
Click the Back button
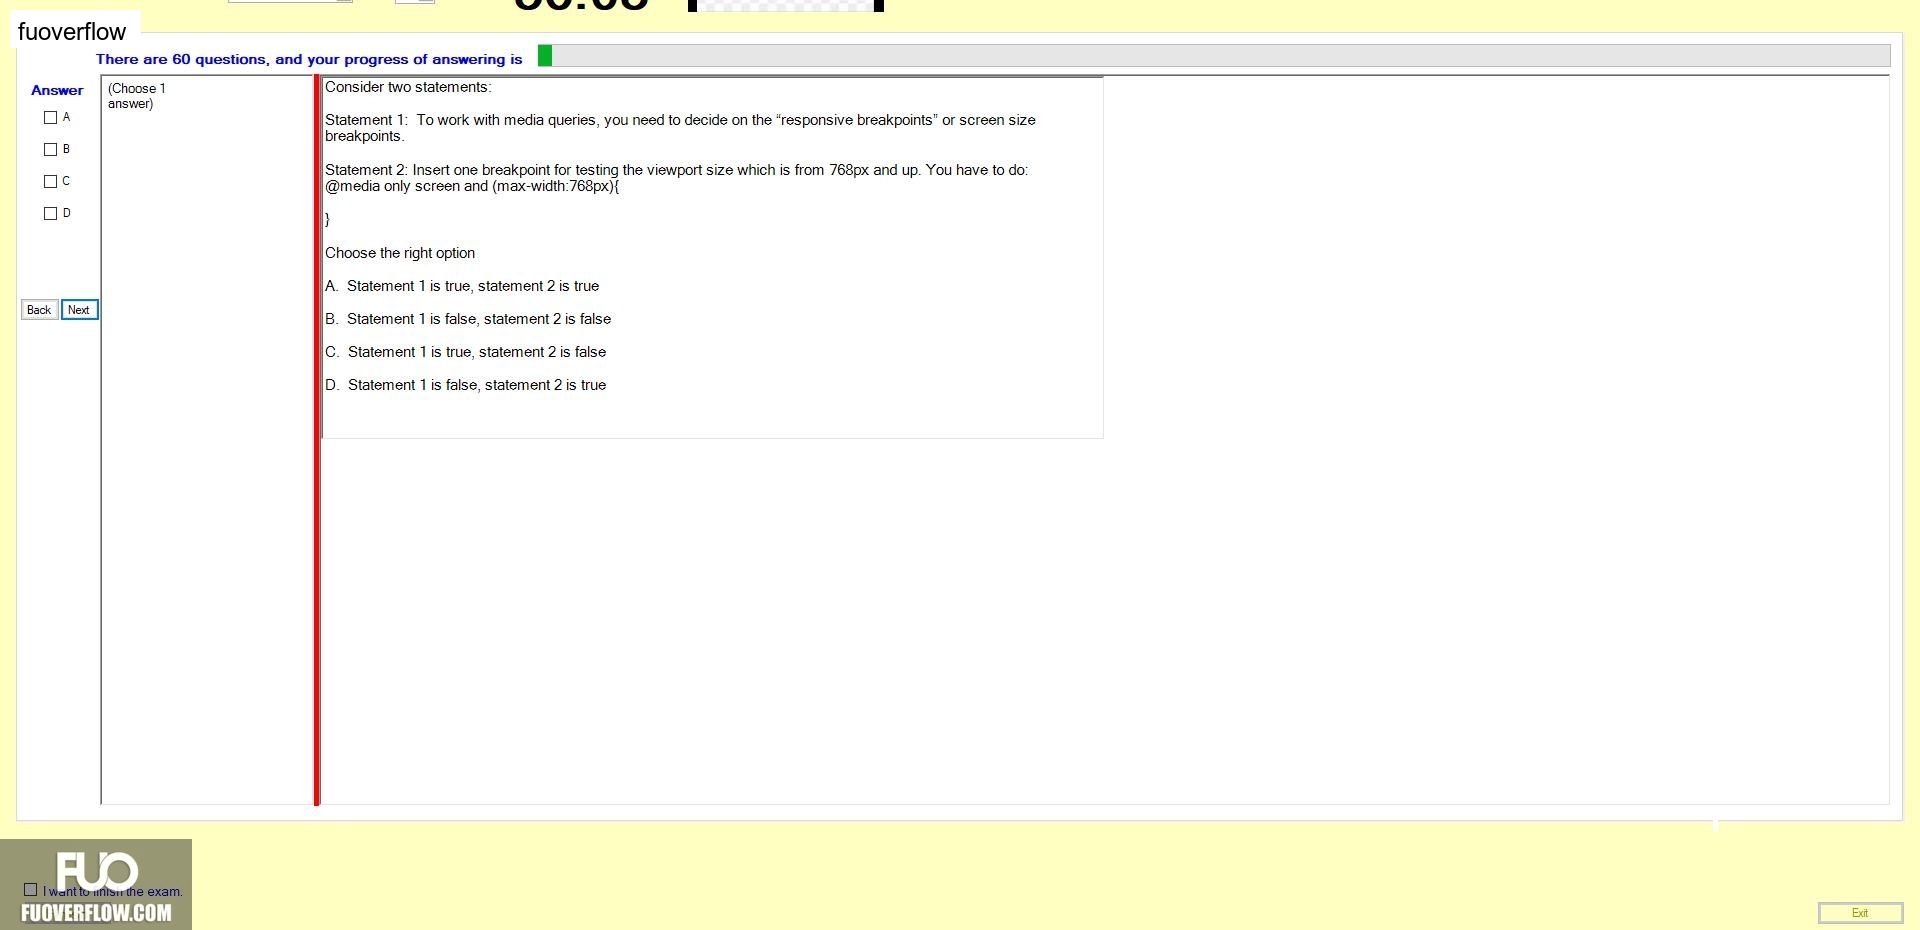coord(39,310)
